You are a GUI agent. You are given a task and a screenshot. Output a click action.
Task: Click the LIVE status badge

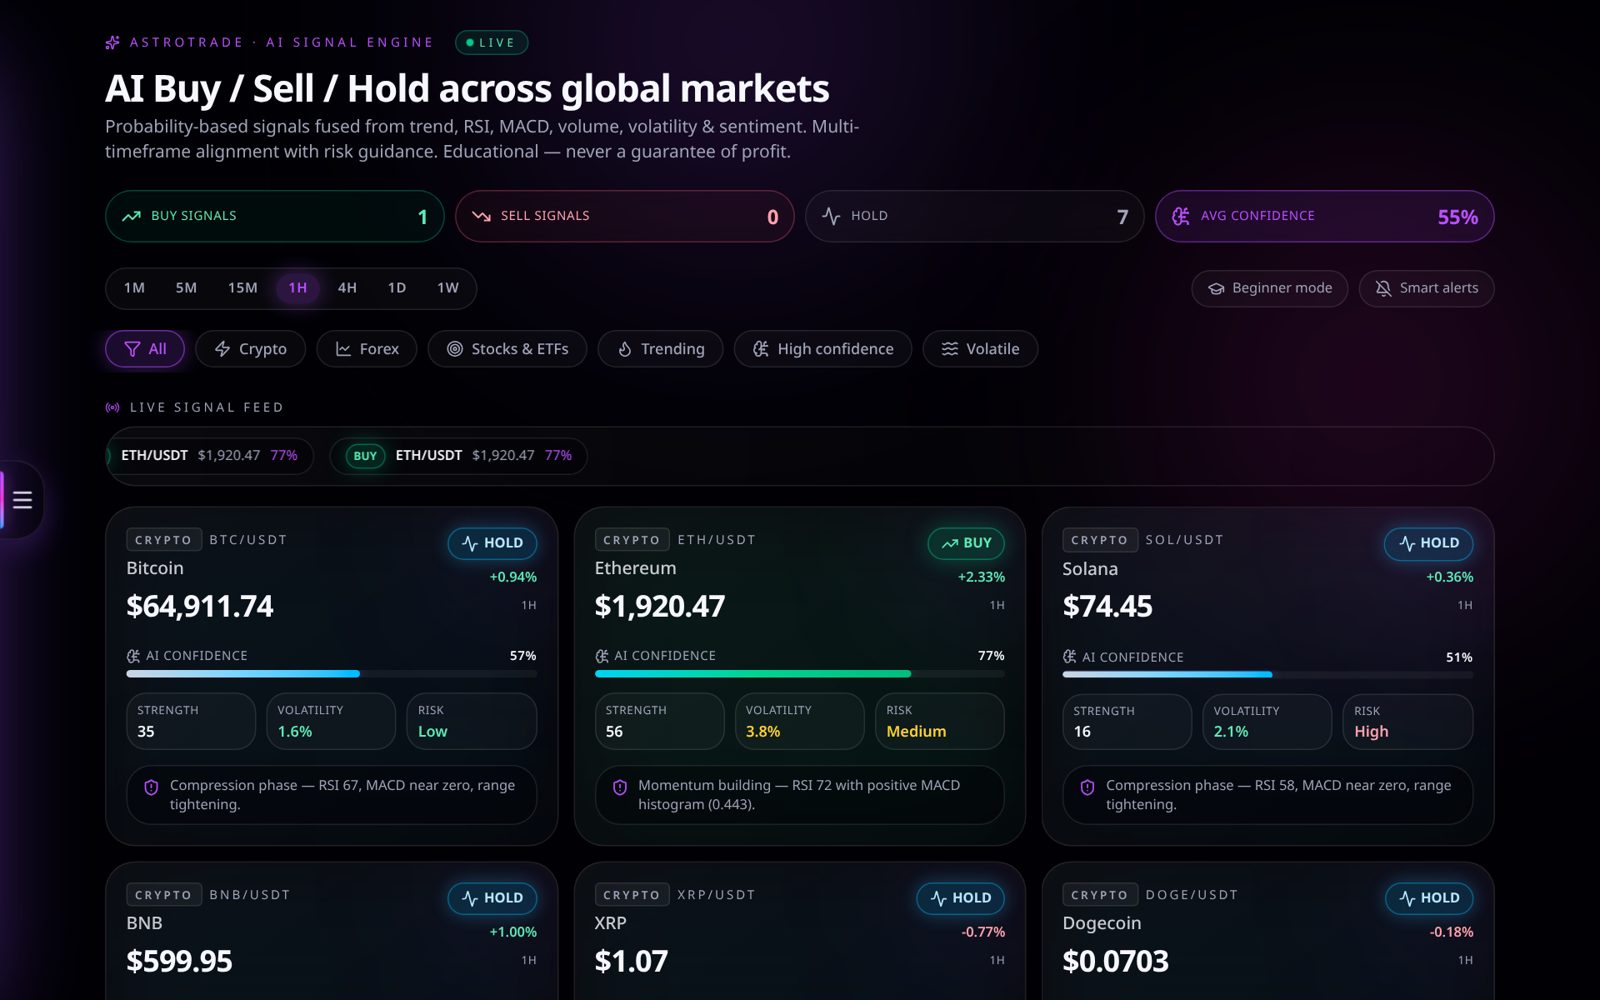pos(491,42)
